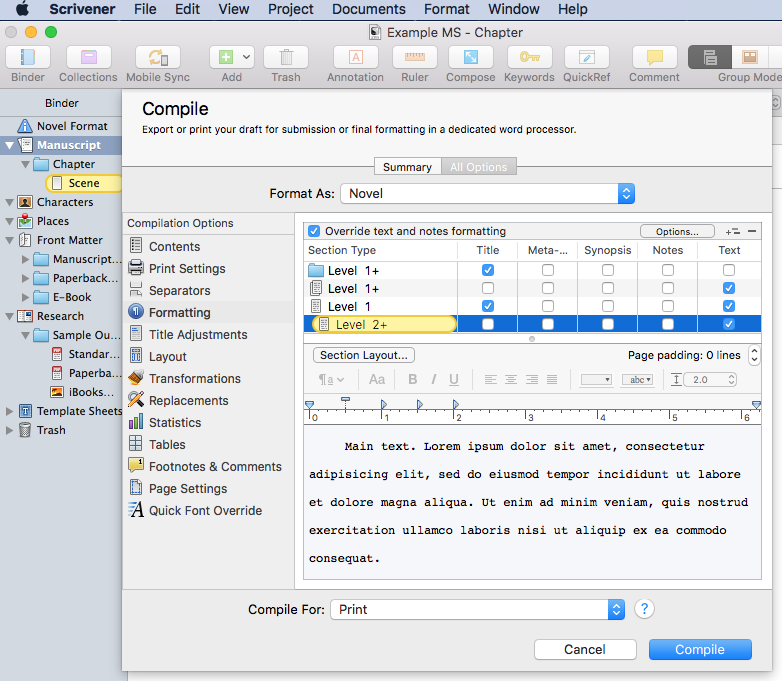Open the Keywords panel icon
The height and width of the screenshot is (681, 782).
click(529, 57)
